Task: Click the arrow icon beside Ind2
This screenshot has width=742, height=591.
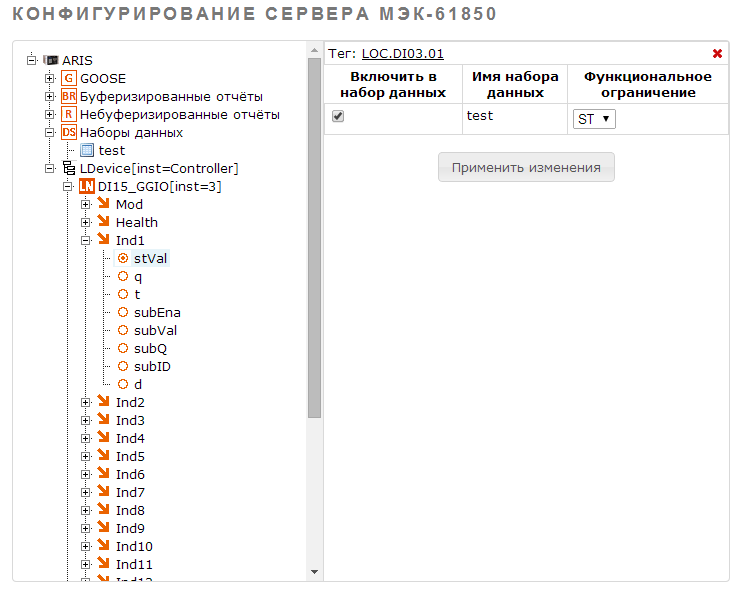Action: click(x=104, y=401)
